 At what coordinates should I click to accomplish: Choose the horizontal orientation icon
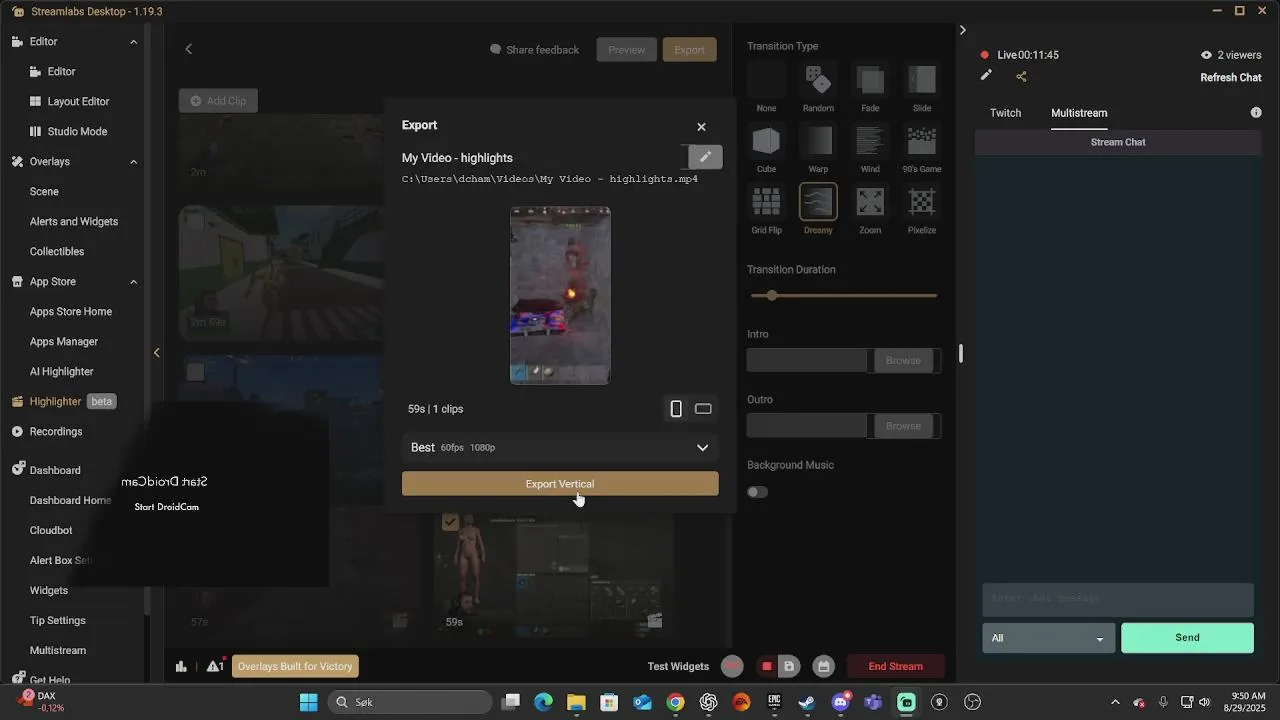click(x=703, y=409)
